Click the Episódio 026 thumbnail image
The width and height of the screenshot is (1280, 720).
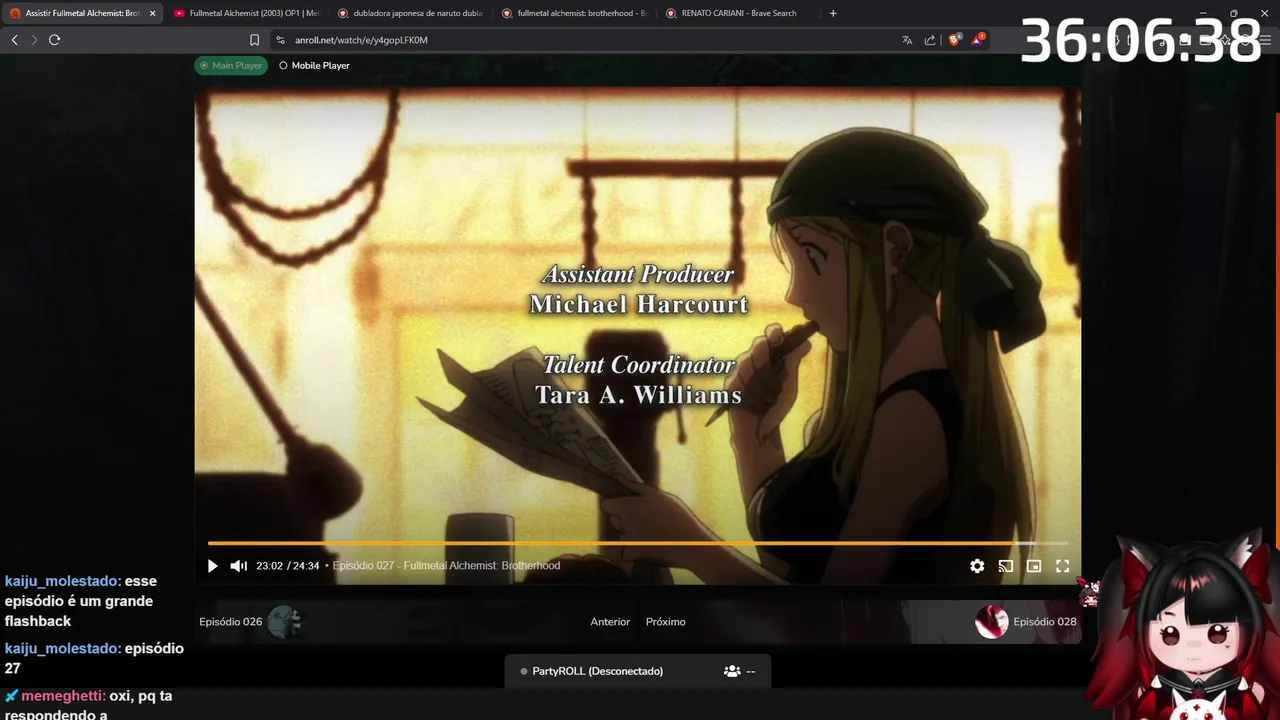point(284,622)
